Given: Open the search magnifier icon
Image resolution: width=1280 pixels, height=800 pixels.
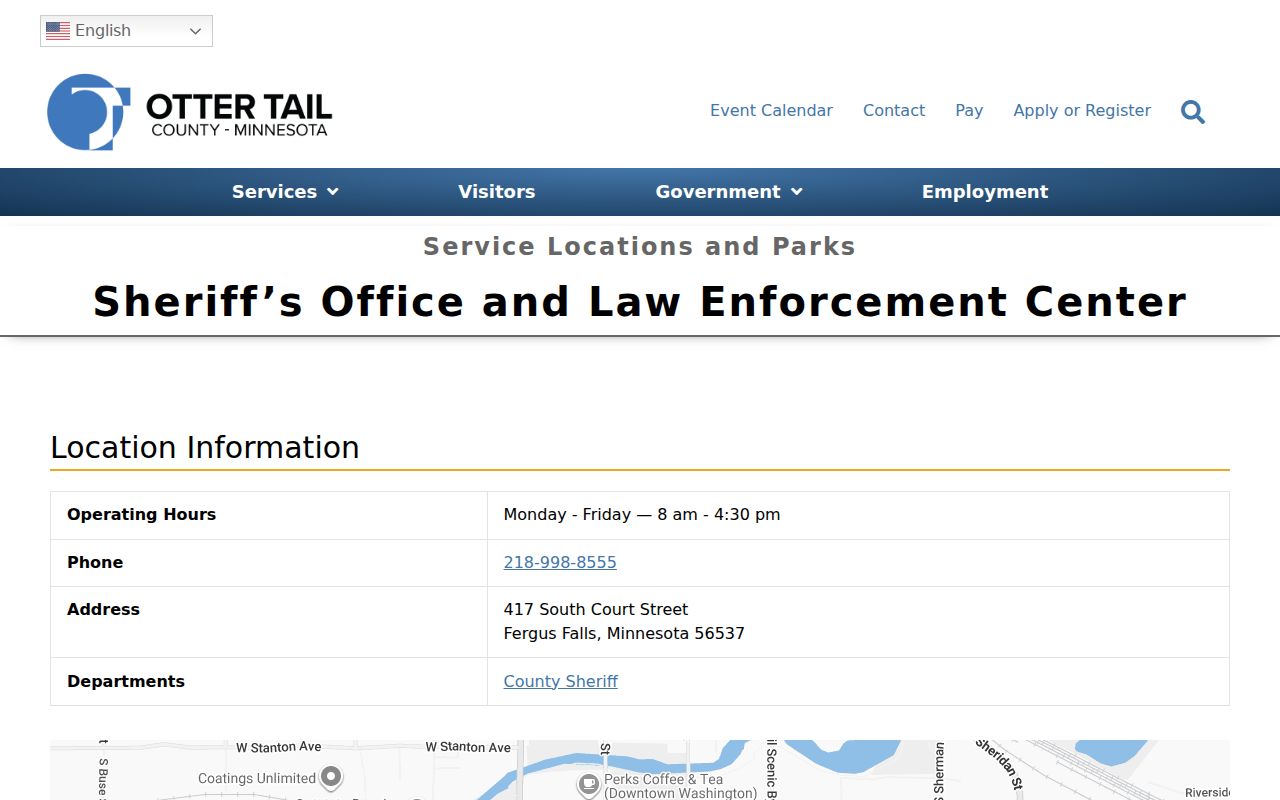Looking at the screenshot, I should [1193, 111].
